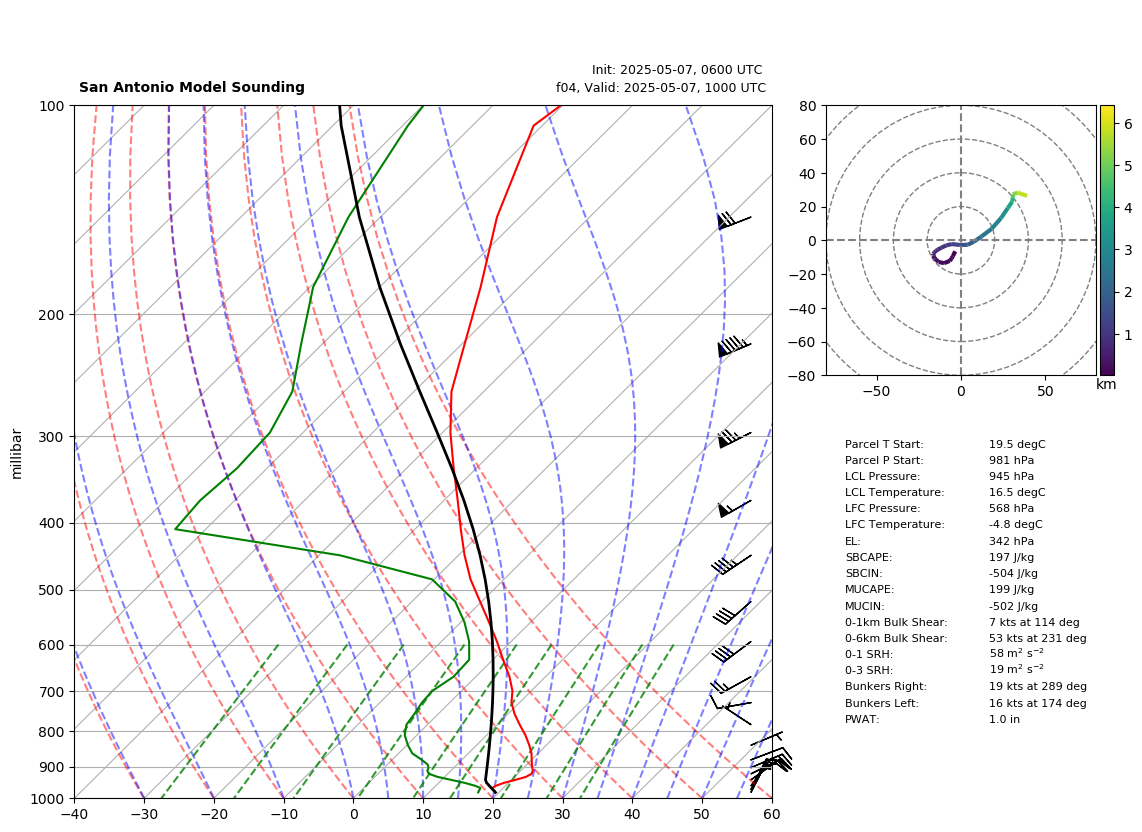Click the 16 kts at 174 deg value
The height and width of the screenshot is (832, 1142).
(x=1038, y=703)
